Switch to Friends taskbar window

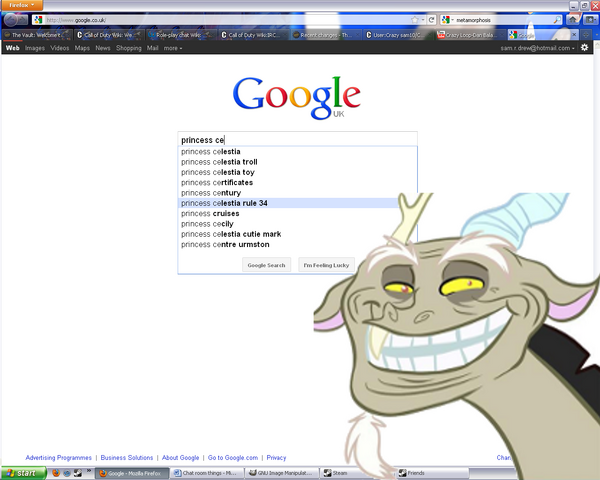(x=432, y=473)
